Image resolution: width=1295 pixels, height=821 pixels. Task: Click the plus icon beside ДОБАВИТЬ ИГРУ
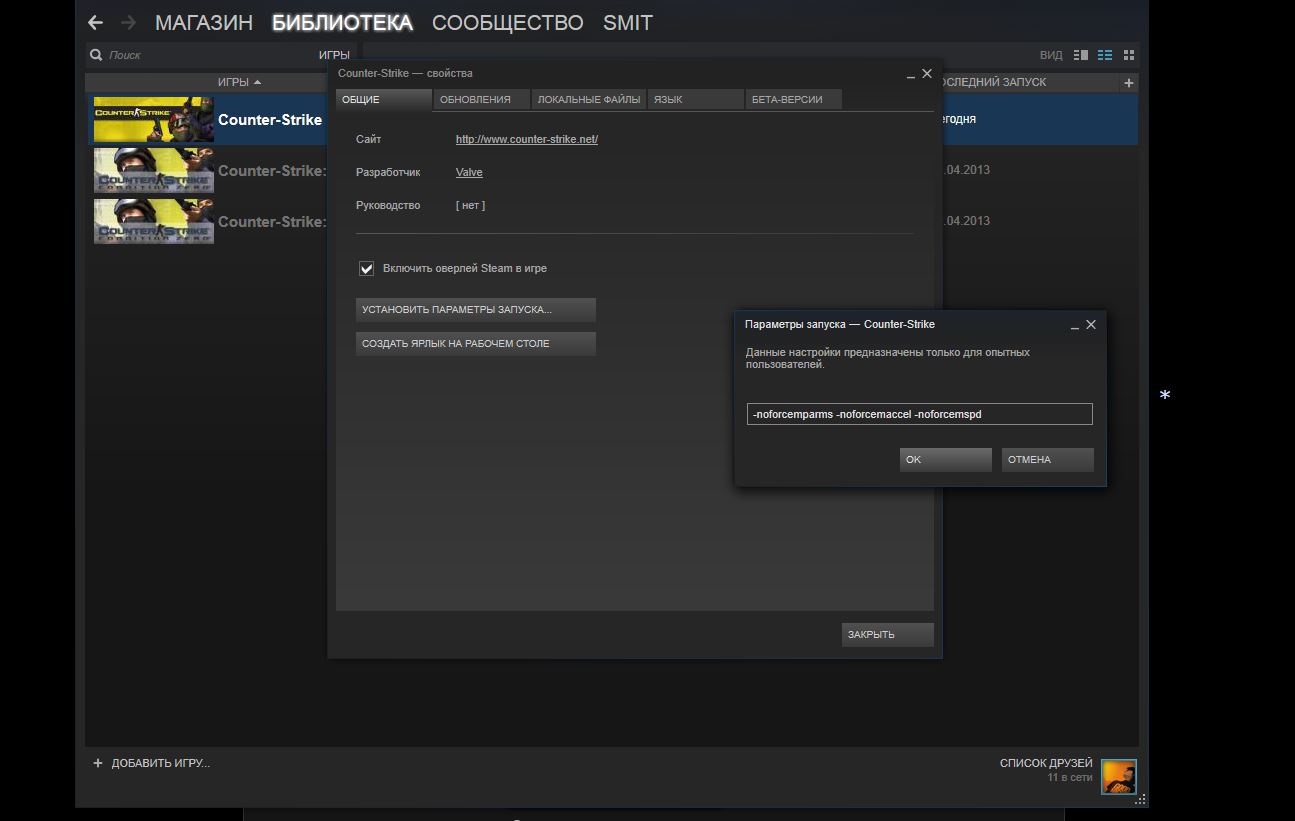(98, 763)
